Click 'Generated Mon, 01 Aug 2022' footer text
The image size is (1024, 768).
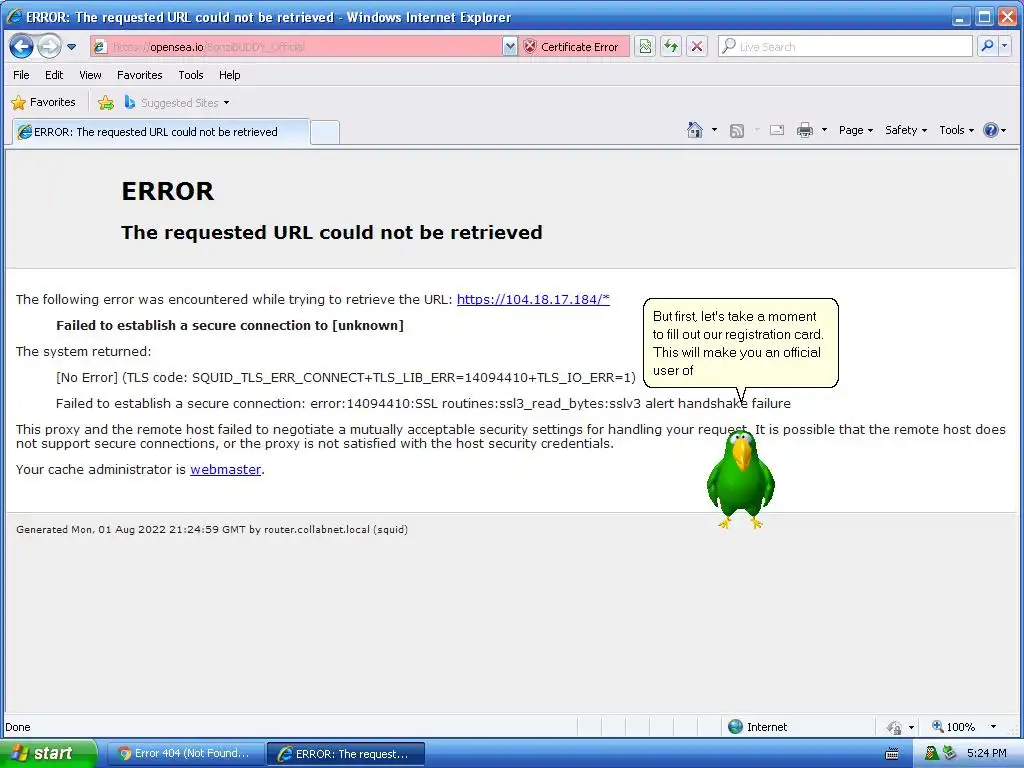click(x=212, y=530)
